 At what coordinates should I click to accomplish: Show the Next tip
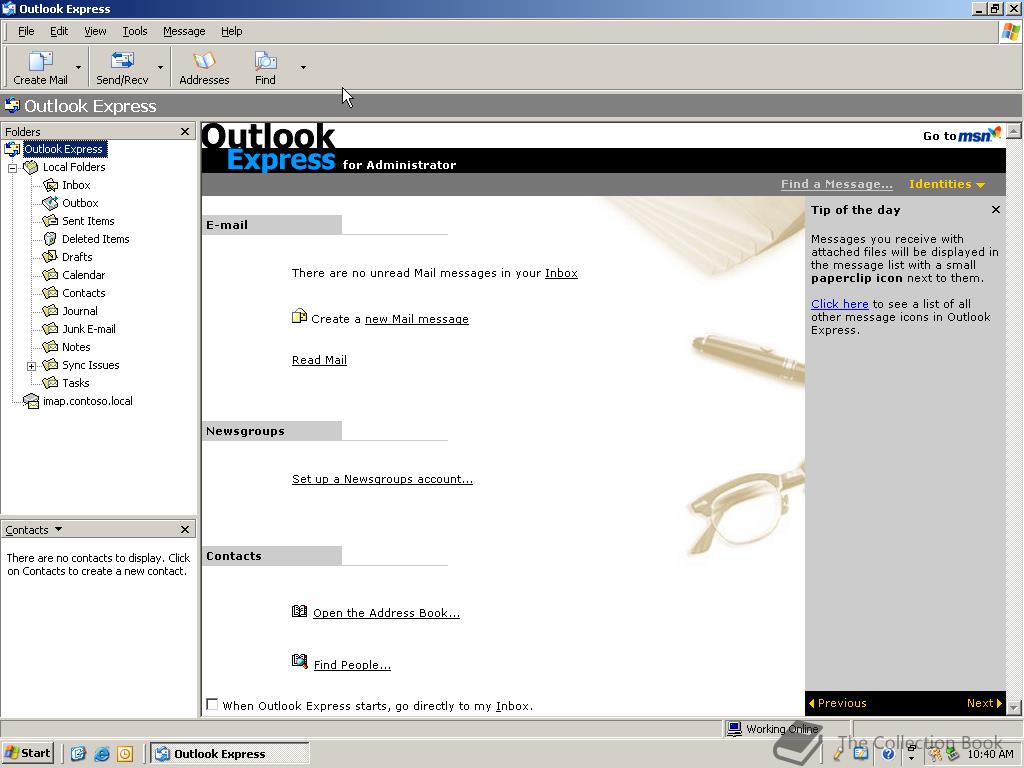(x=984, y=703)
